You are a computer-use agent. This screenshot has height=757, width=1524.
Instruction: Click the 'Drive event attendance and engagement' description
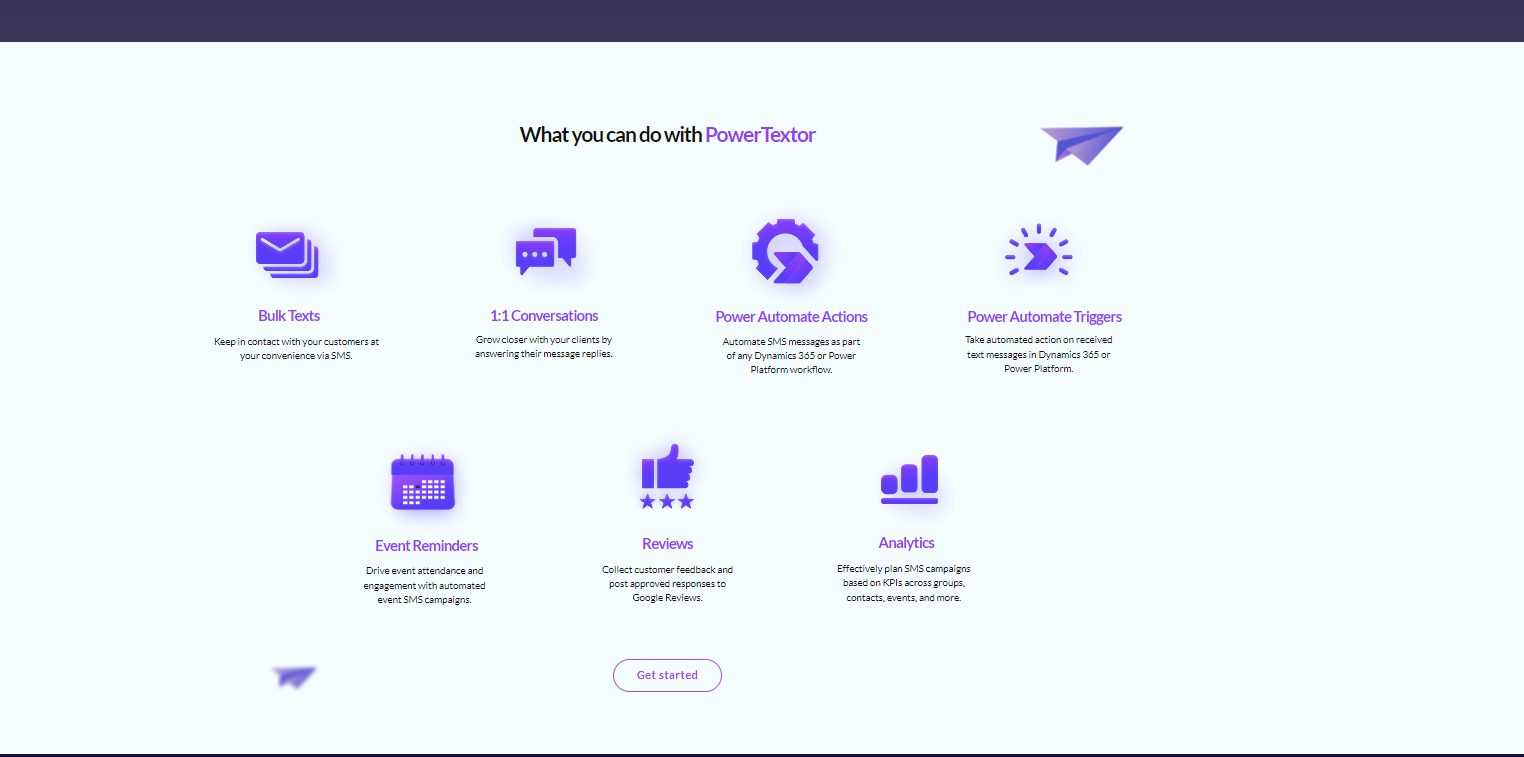tap(424, 585)
